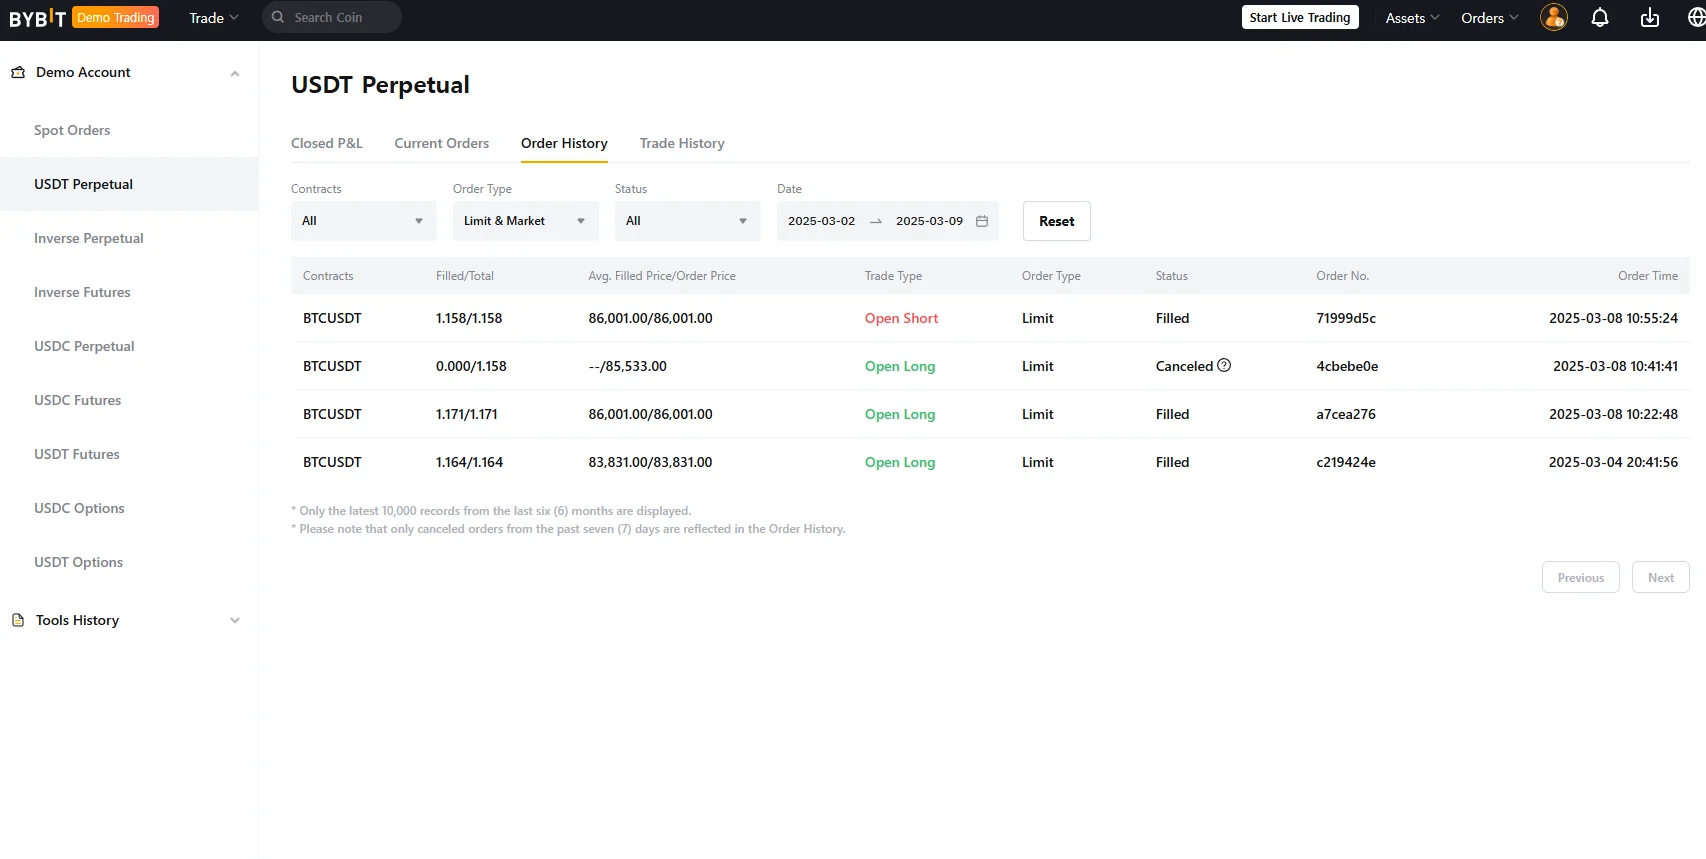Type in the Search Coin field

point(340,17)
